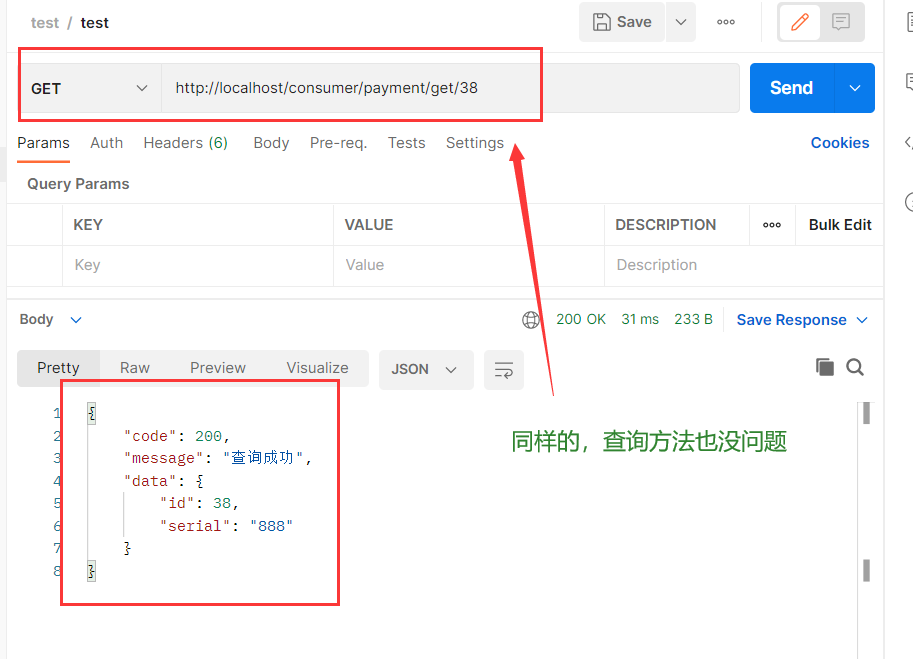Click the network globe icon
Screen dimensions: 913x659
click(x=531, y=320)
